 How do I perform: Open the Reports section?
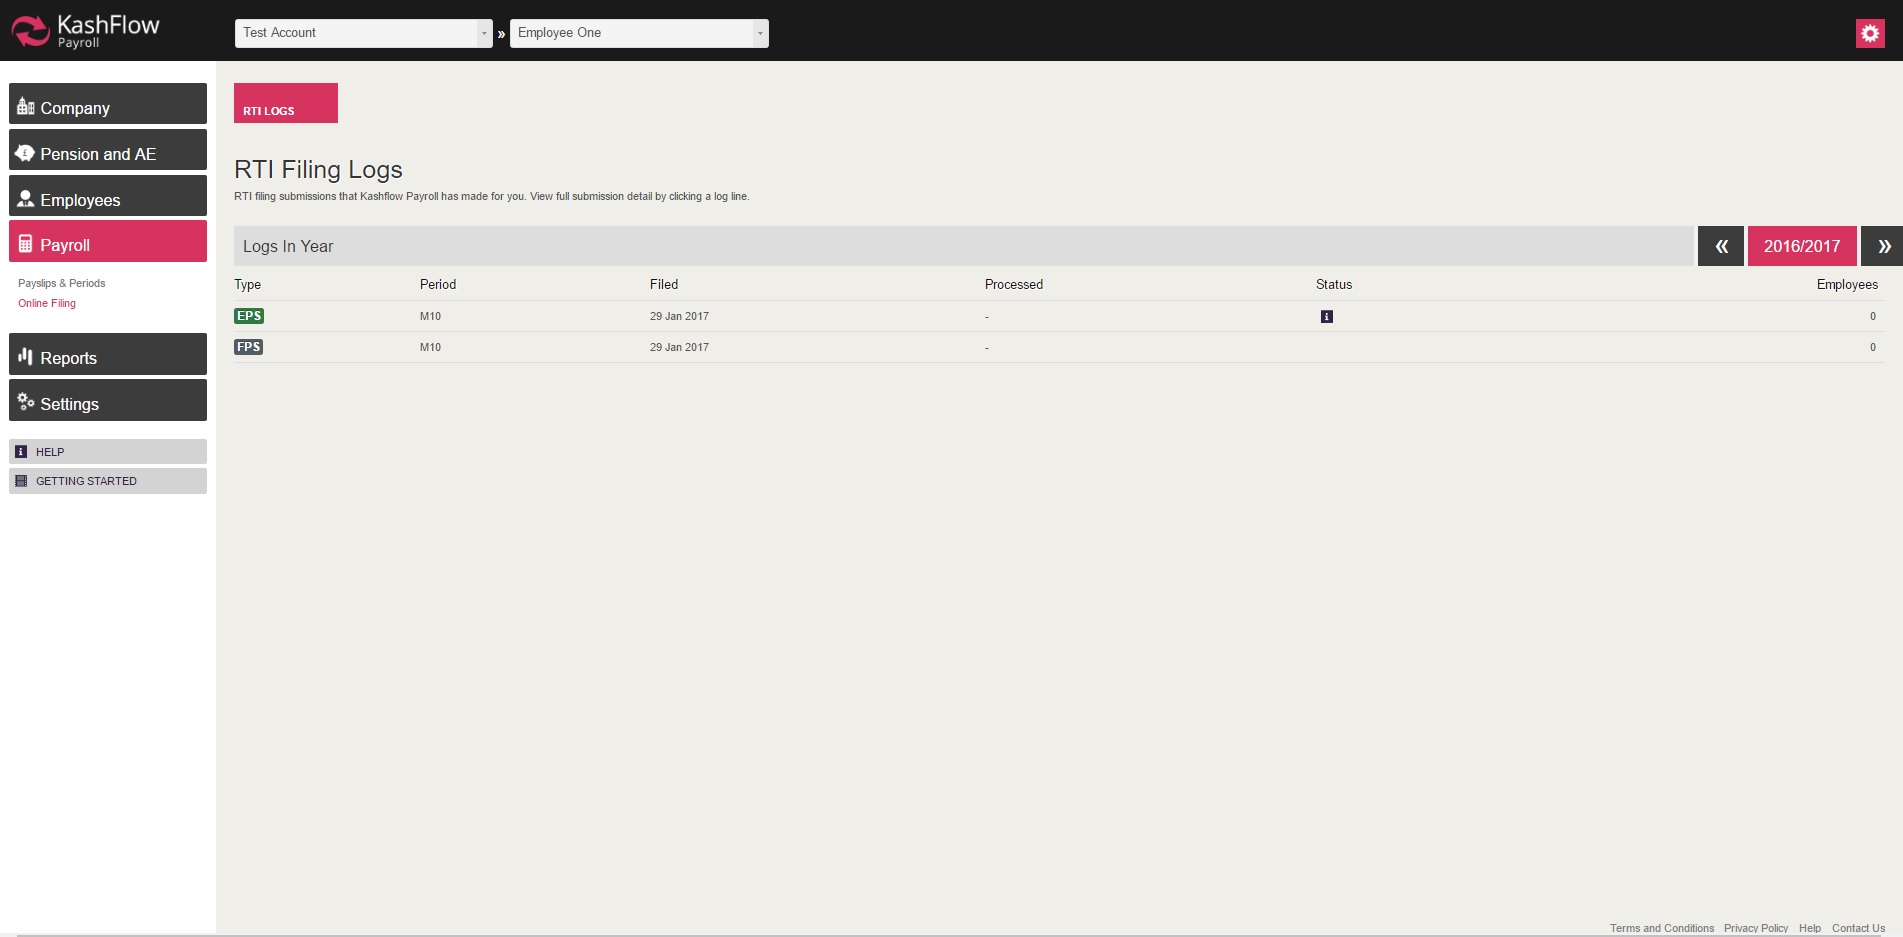click(108, 355)
